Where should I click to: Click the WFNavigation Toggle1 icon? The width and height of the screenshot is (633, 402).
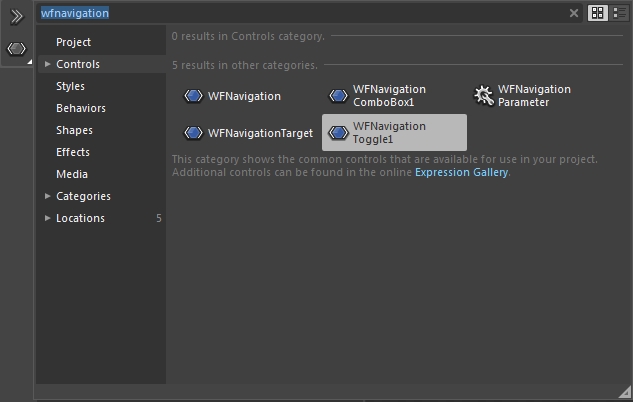338,133
